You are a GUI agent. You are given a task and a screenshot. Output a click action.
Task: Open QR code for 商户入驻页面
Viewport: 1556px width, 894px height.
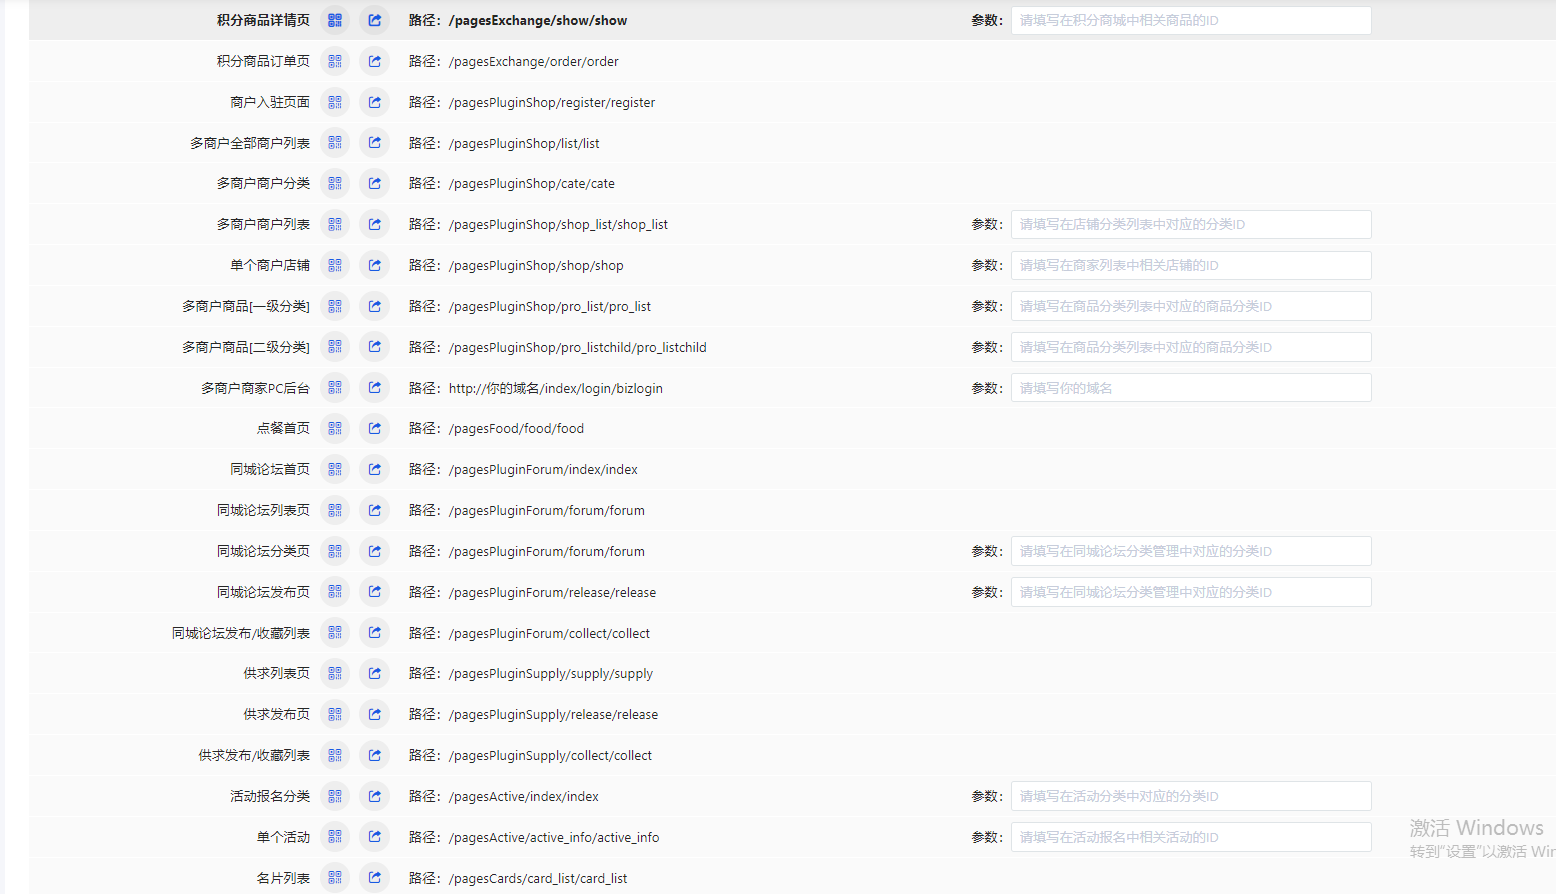point(335,102)
